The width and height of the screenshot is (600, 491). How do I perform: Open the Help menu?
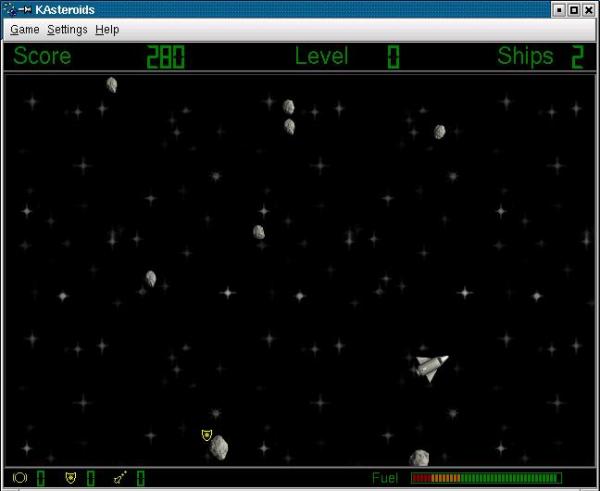click(x=107, y=29)
